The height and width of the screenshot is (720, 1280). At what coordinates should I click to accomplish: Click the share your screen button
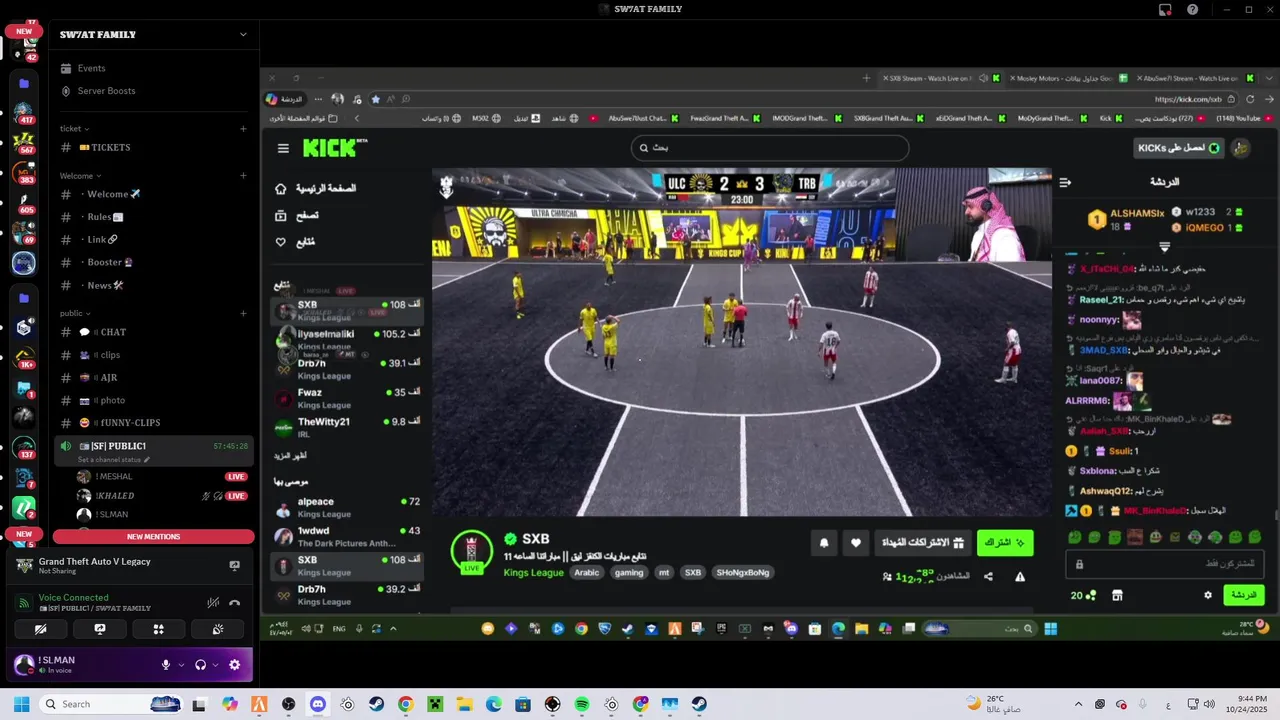click(x=99, y=629)
